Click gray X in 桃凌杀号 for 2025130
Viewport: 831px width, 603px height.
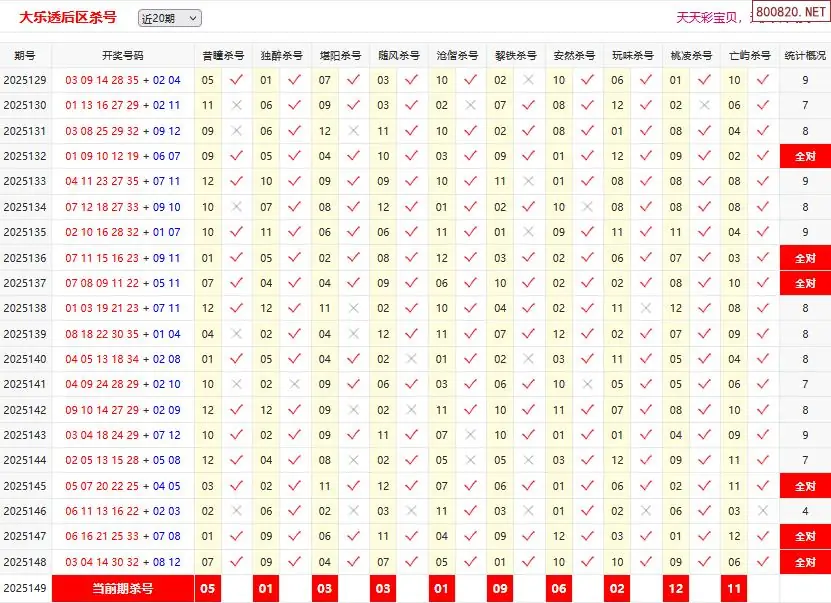pos(704,105)
